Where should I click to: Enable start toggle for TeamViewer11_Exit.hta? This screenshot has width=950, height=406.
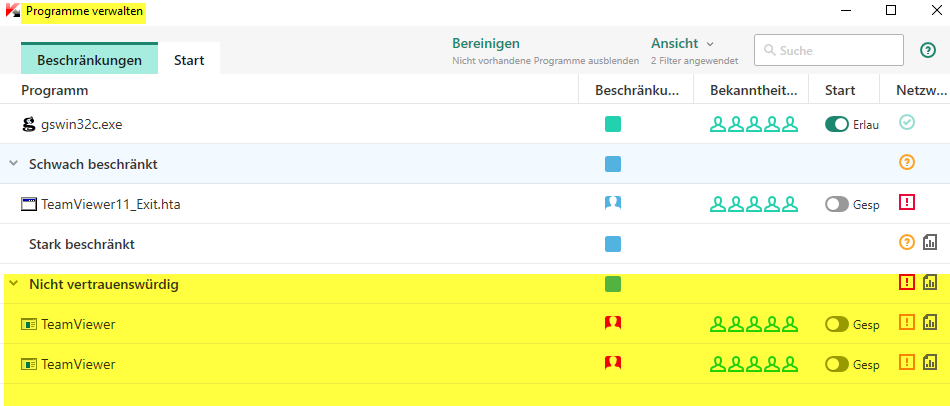pos(836,204)
